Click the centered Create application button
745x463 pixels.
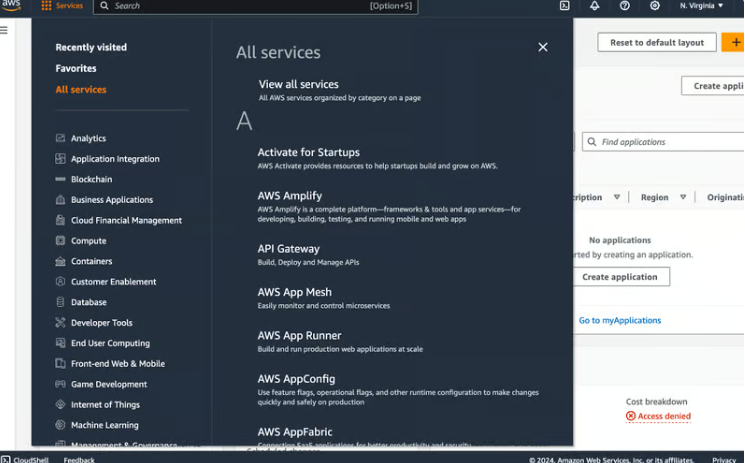click(620, 277)
